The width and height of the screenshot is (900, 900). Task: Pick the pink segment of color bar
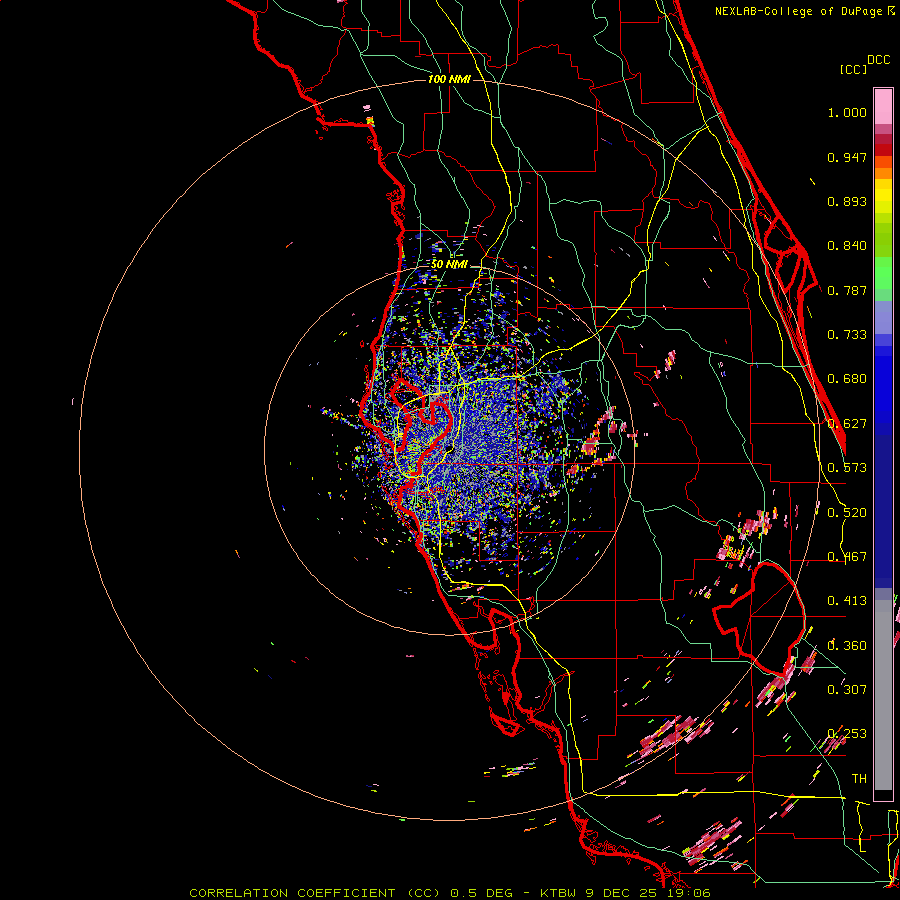[x=883, y=107]
